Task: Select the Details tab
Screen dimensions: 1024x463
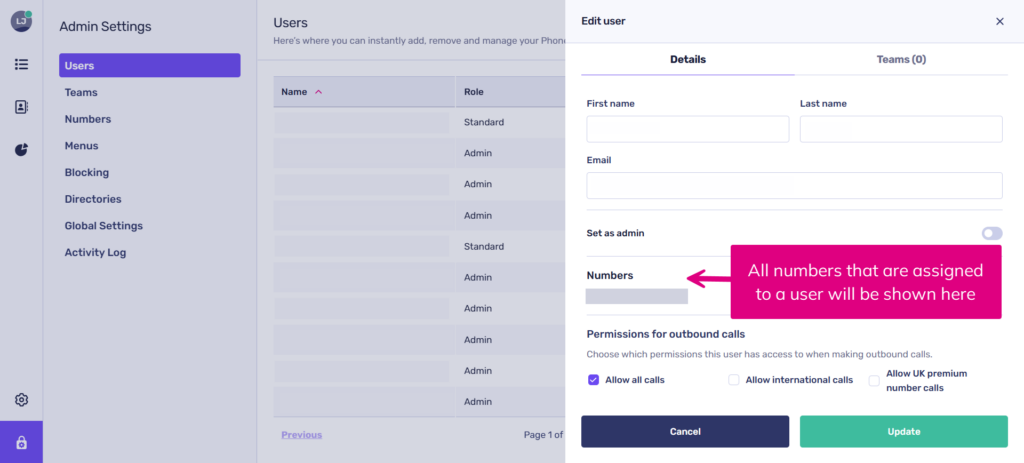Action: pyautogui.click(x=688, y=60)
